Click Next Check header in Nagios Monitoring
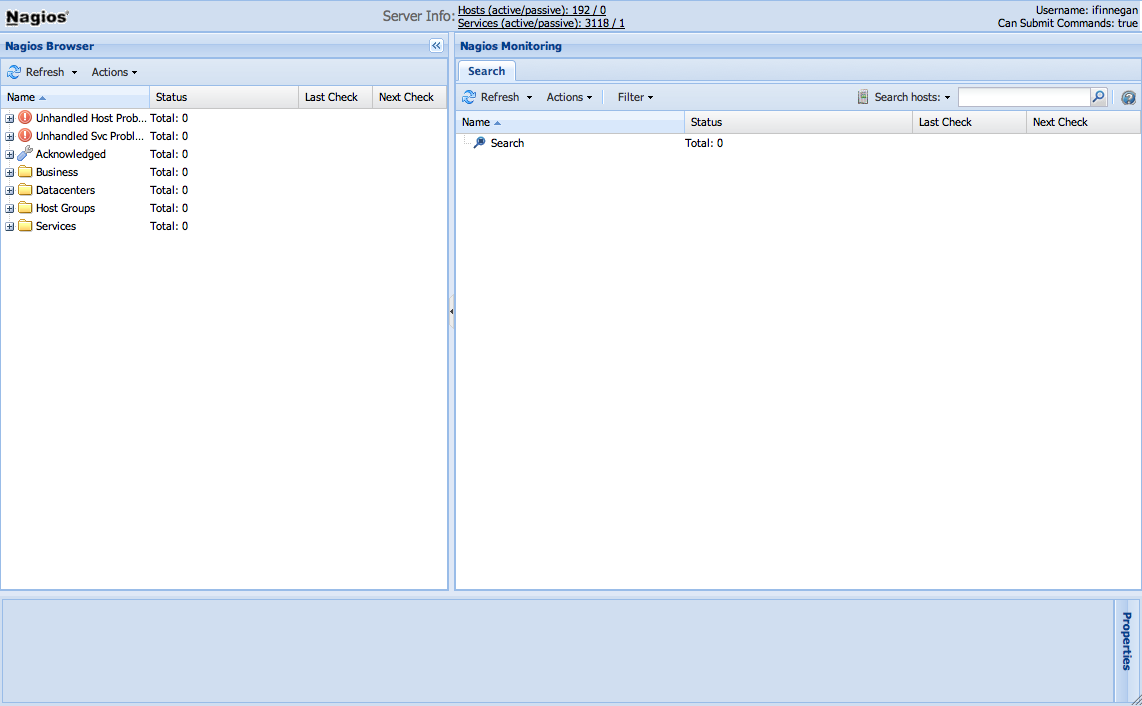This screenshot has height=706, width=1142. click(1083, 122)
